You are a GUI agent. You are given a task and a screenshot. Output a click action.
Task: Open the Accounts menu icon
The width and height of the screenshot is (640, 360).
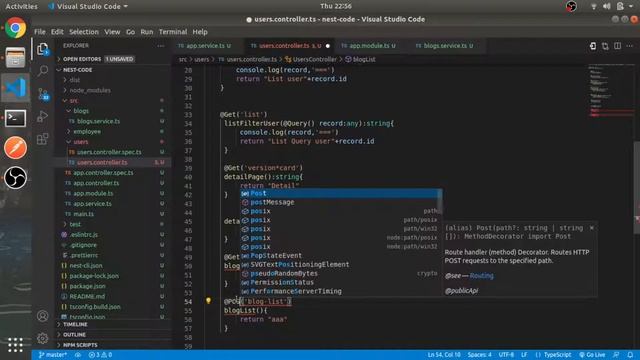pyautogui.click(x=42, y=316)
